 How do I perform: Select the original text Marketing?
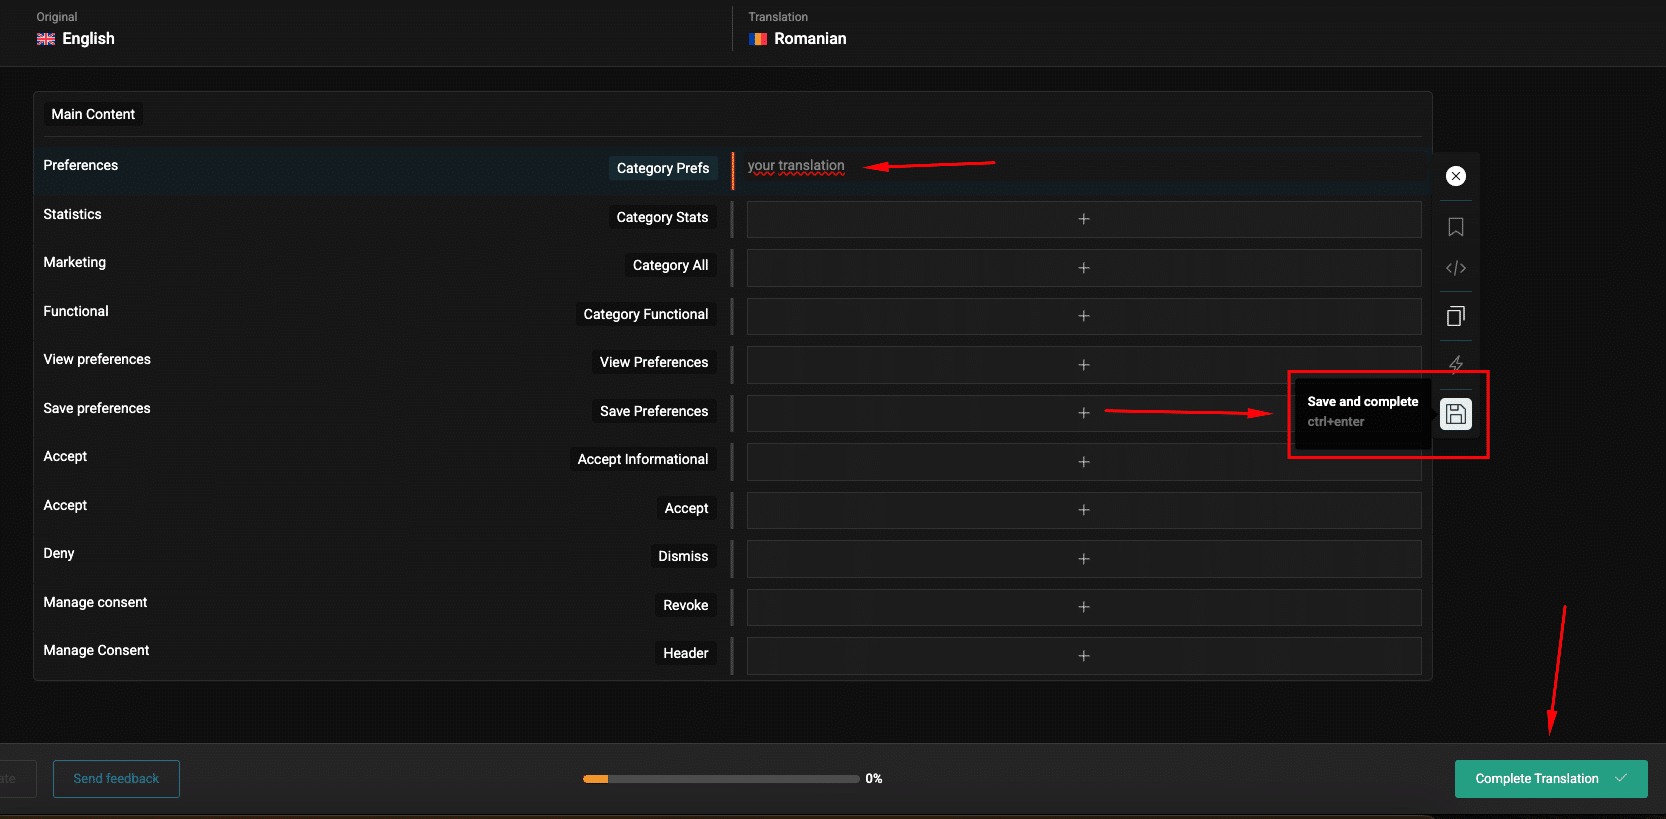tap(75, 262)
